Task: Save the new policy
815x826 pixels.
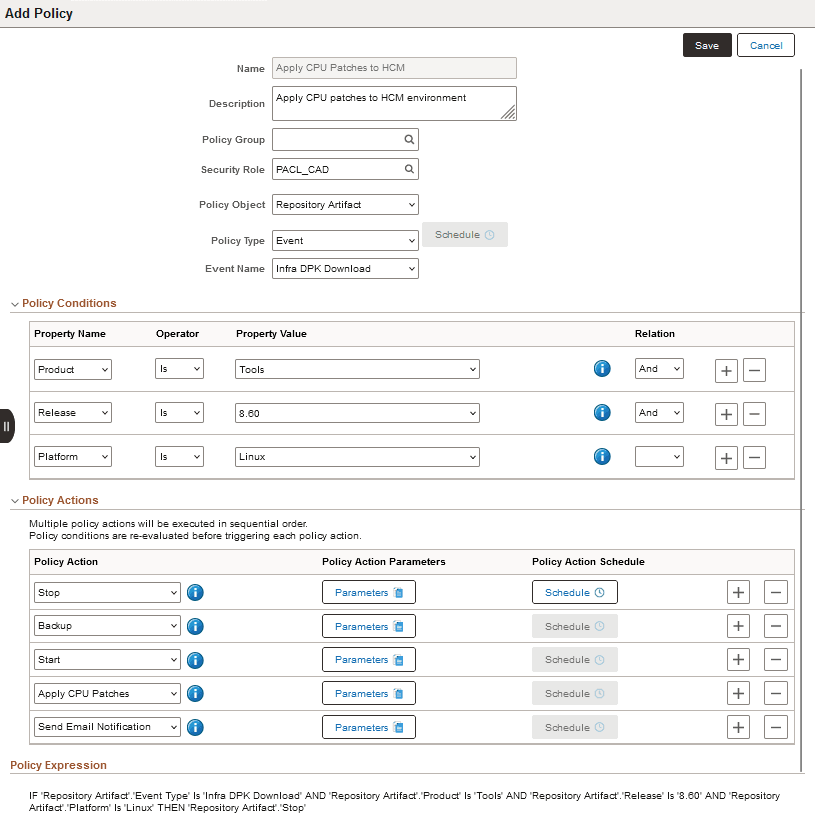Action: pyautogui.click(x=707, y=45)
